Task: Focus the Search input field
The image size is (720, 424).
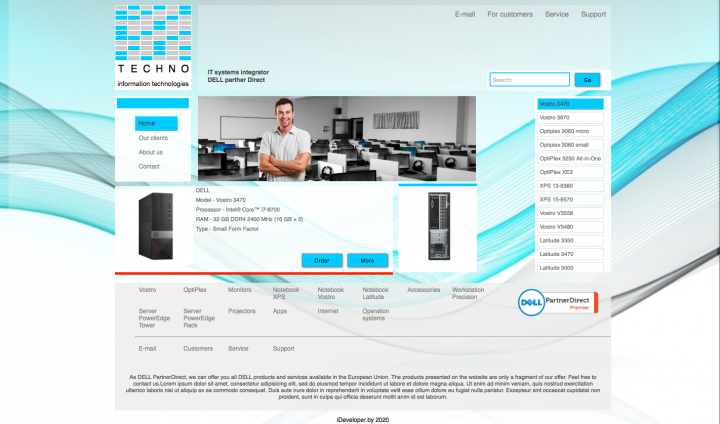Action: coord(529,79)
